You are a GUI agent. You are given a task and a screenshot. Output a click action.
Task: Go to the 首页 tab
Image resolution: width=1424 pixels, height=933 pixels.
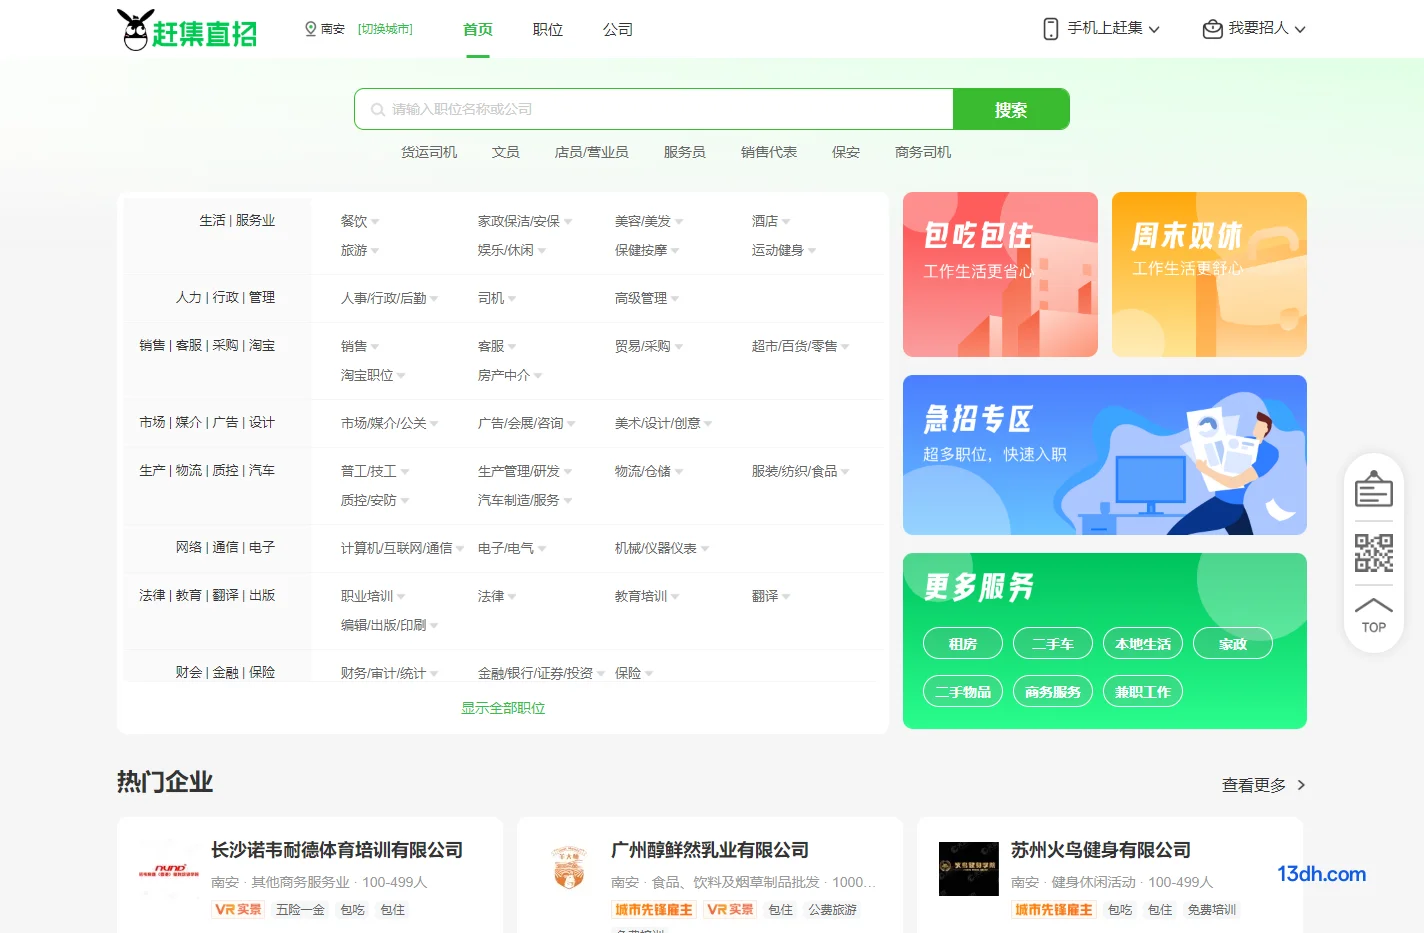pyautogui.click(x=478, y=29)
